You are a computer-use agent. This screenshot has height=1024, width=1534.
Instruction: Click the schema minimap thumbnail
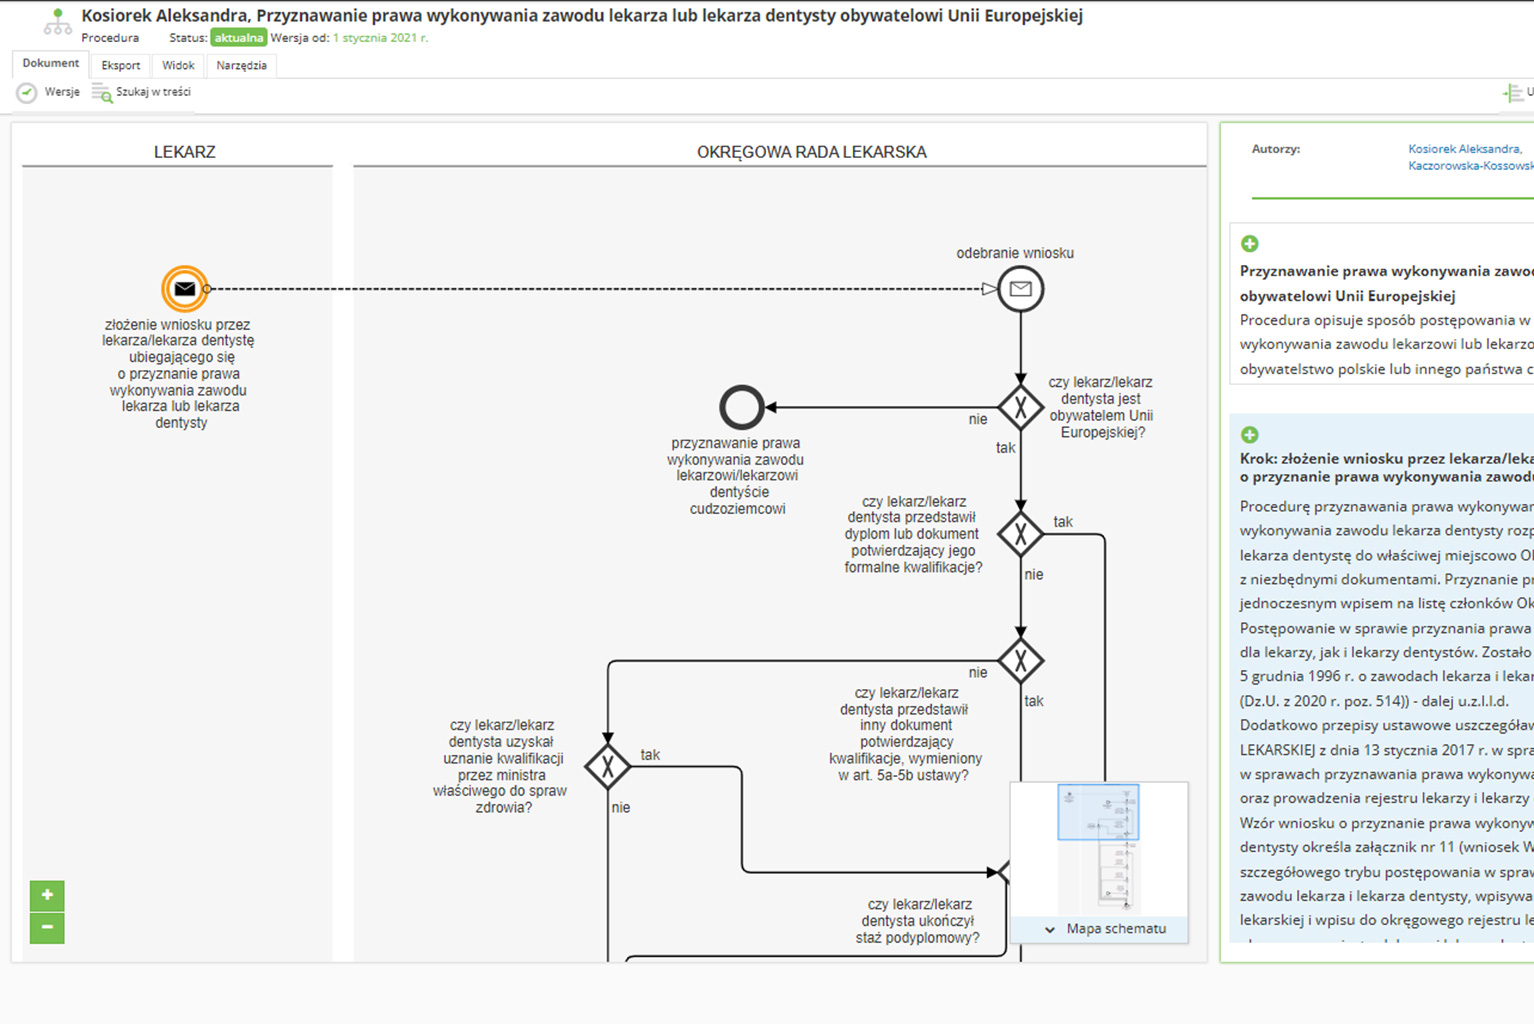click(x=1099, y=850)
